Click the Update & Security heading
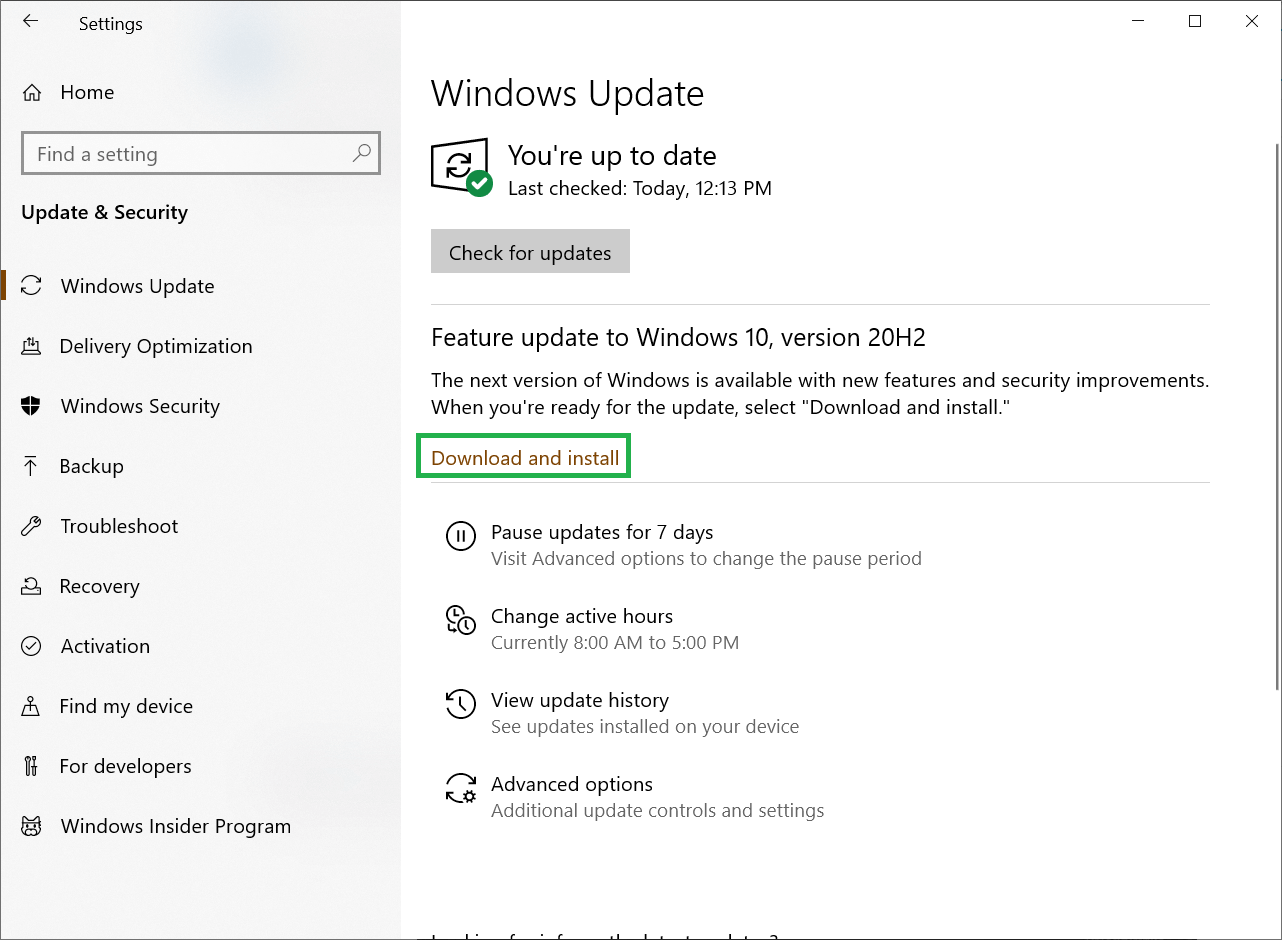This screenshot has width=1282, height=940. coord(104,212)
